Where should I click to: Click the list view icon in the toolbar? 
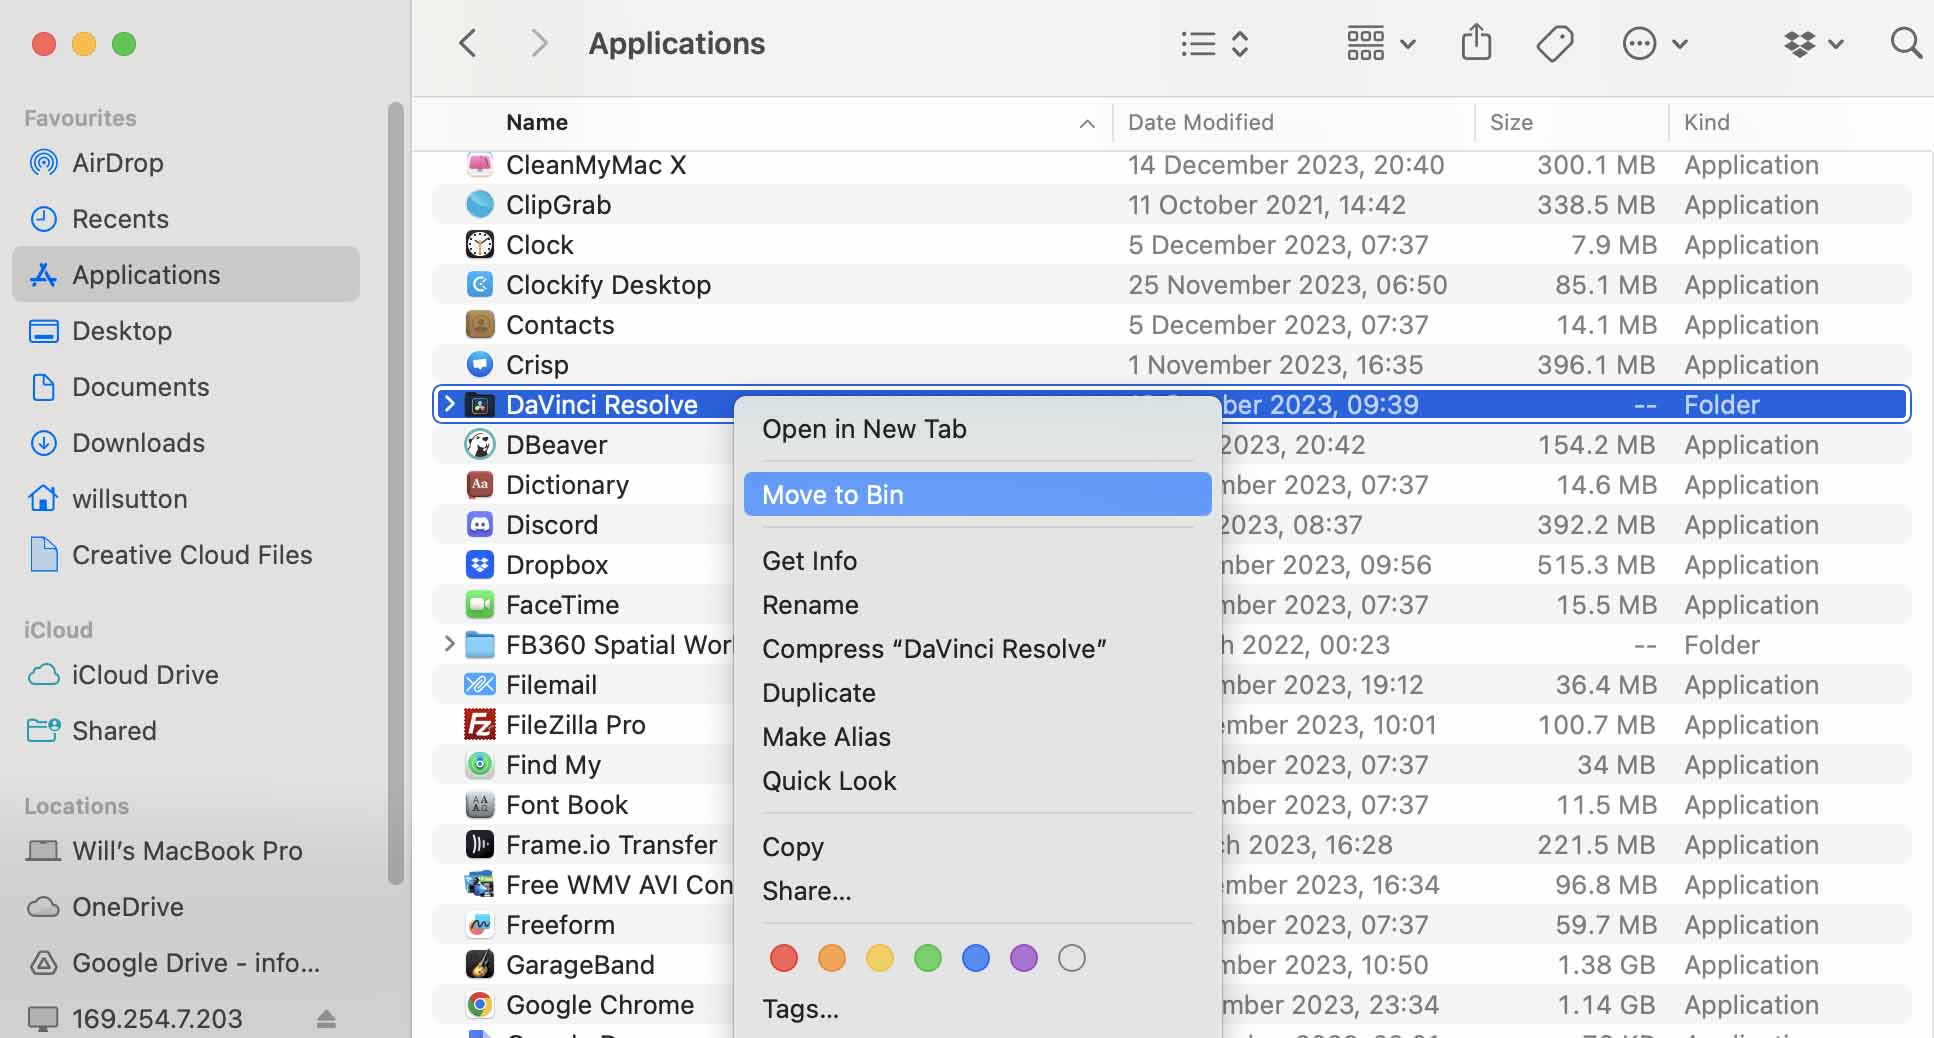point(1197,43)
